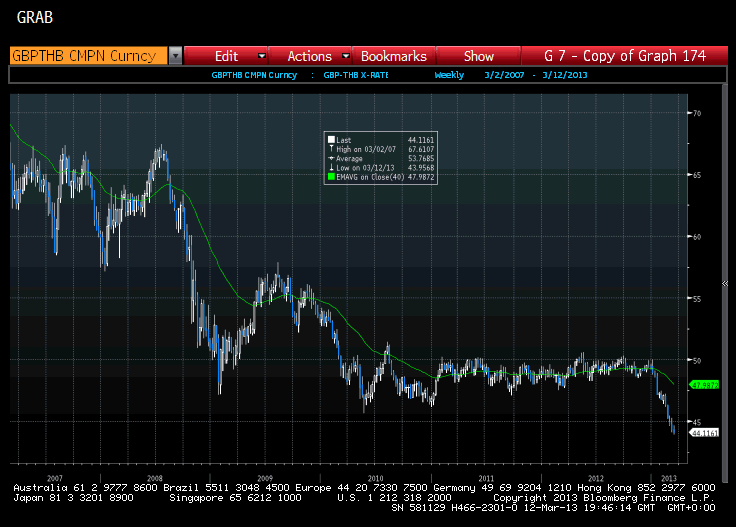Click the white Last legend square icon

coord(331,139)
